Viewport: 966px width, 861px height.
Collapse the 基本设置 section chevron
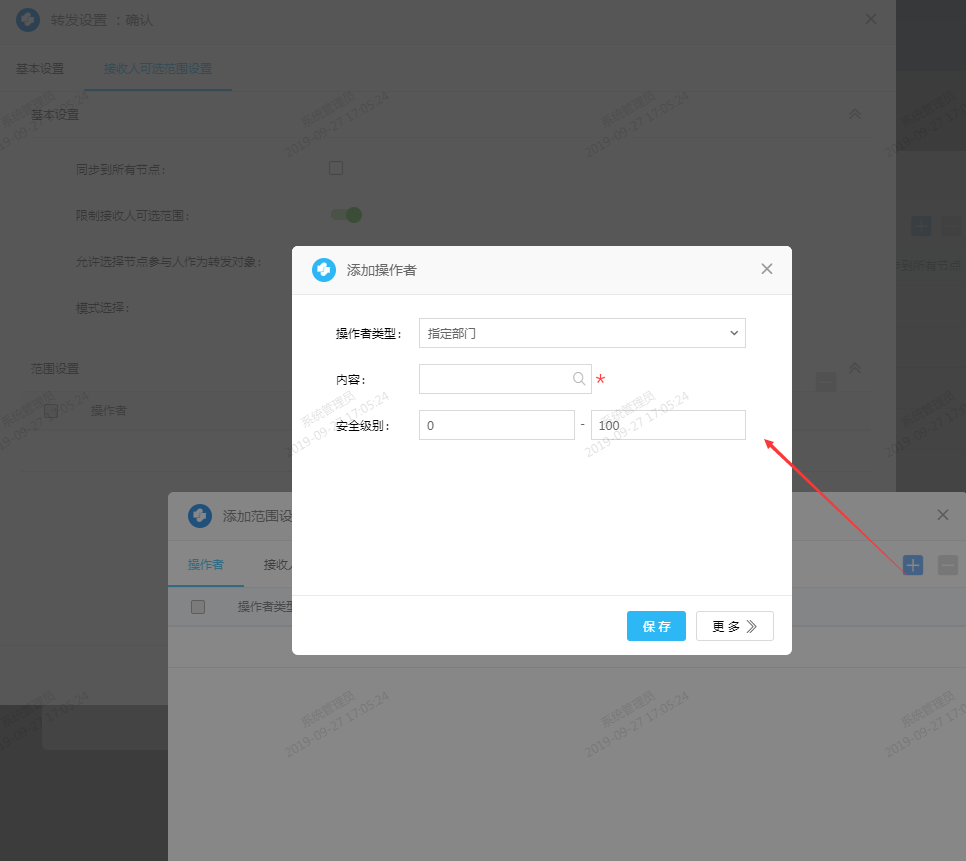point(855,114)
